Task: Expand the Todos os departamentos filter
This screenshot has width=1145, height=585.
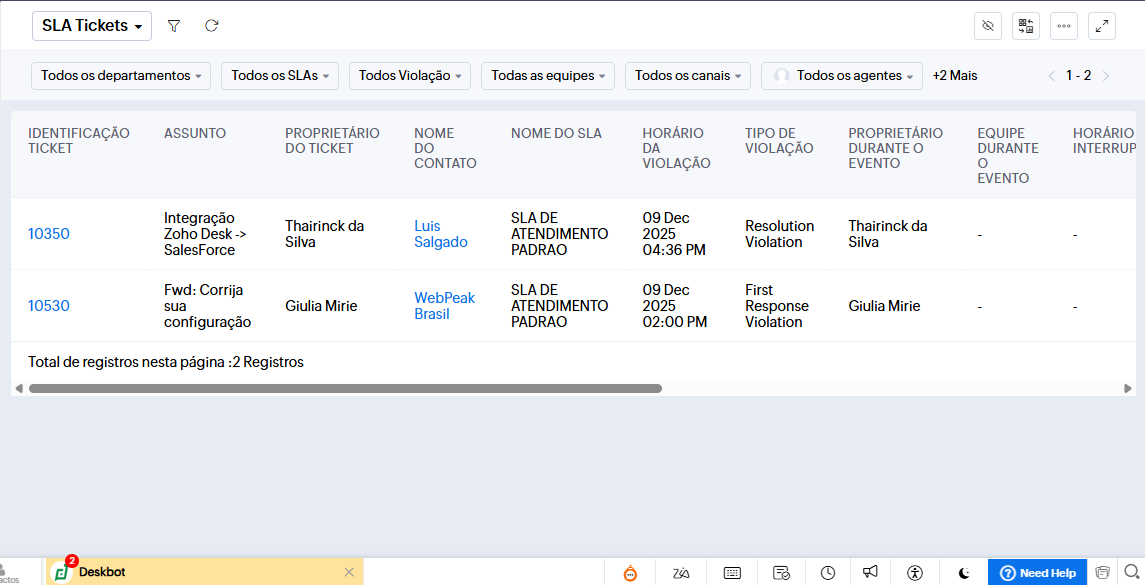Action: pos(121,76)
